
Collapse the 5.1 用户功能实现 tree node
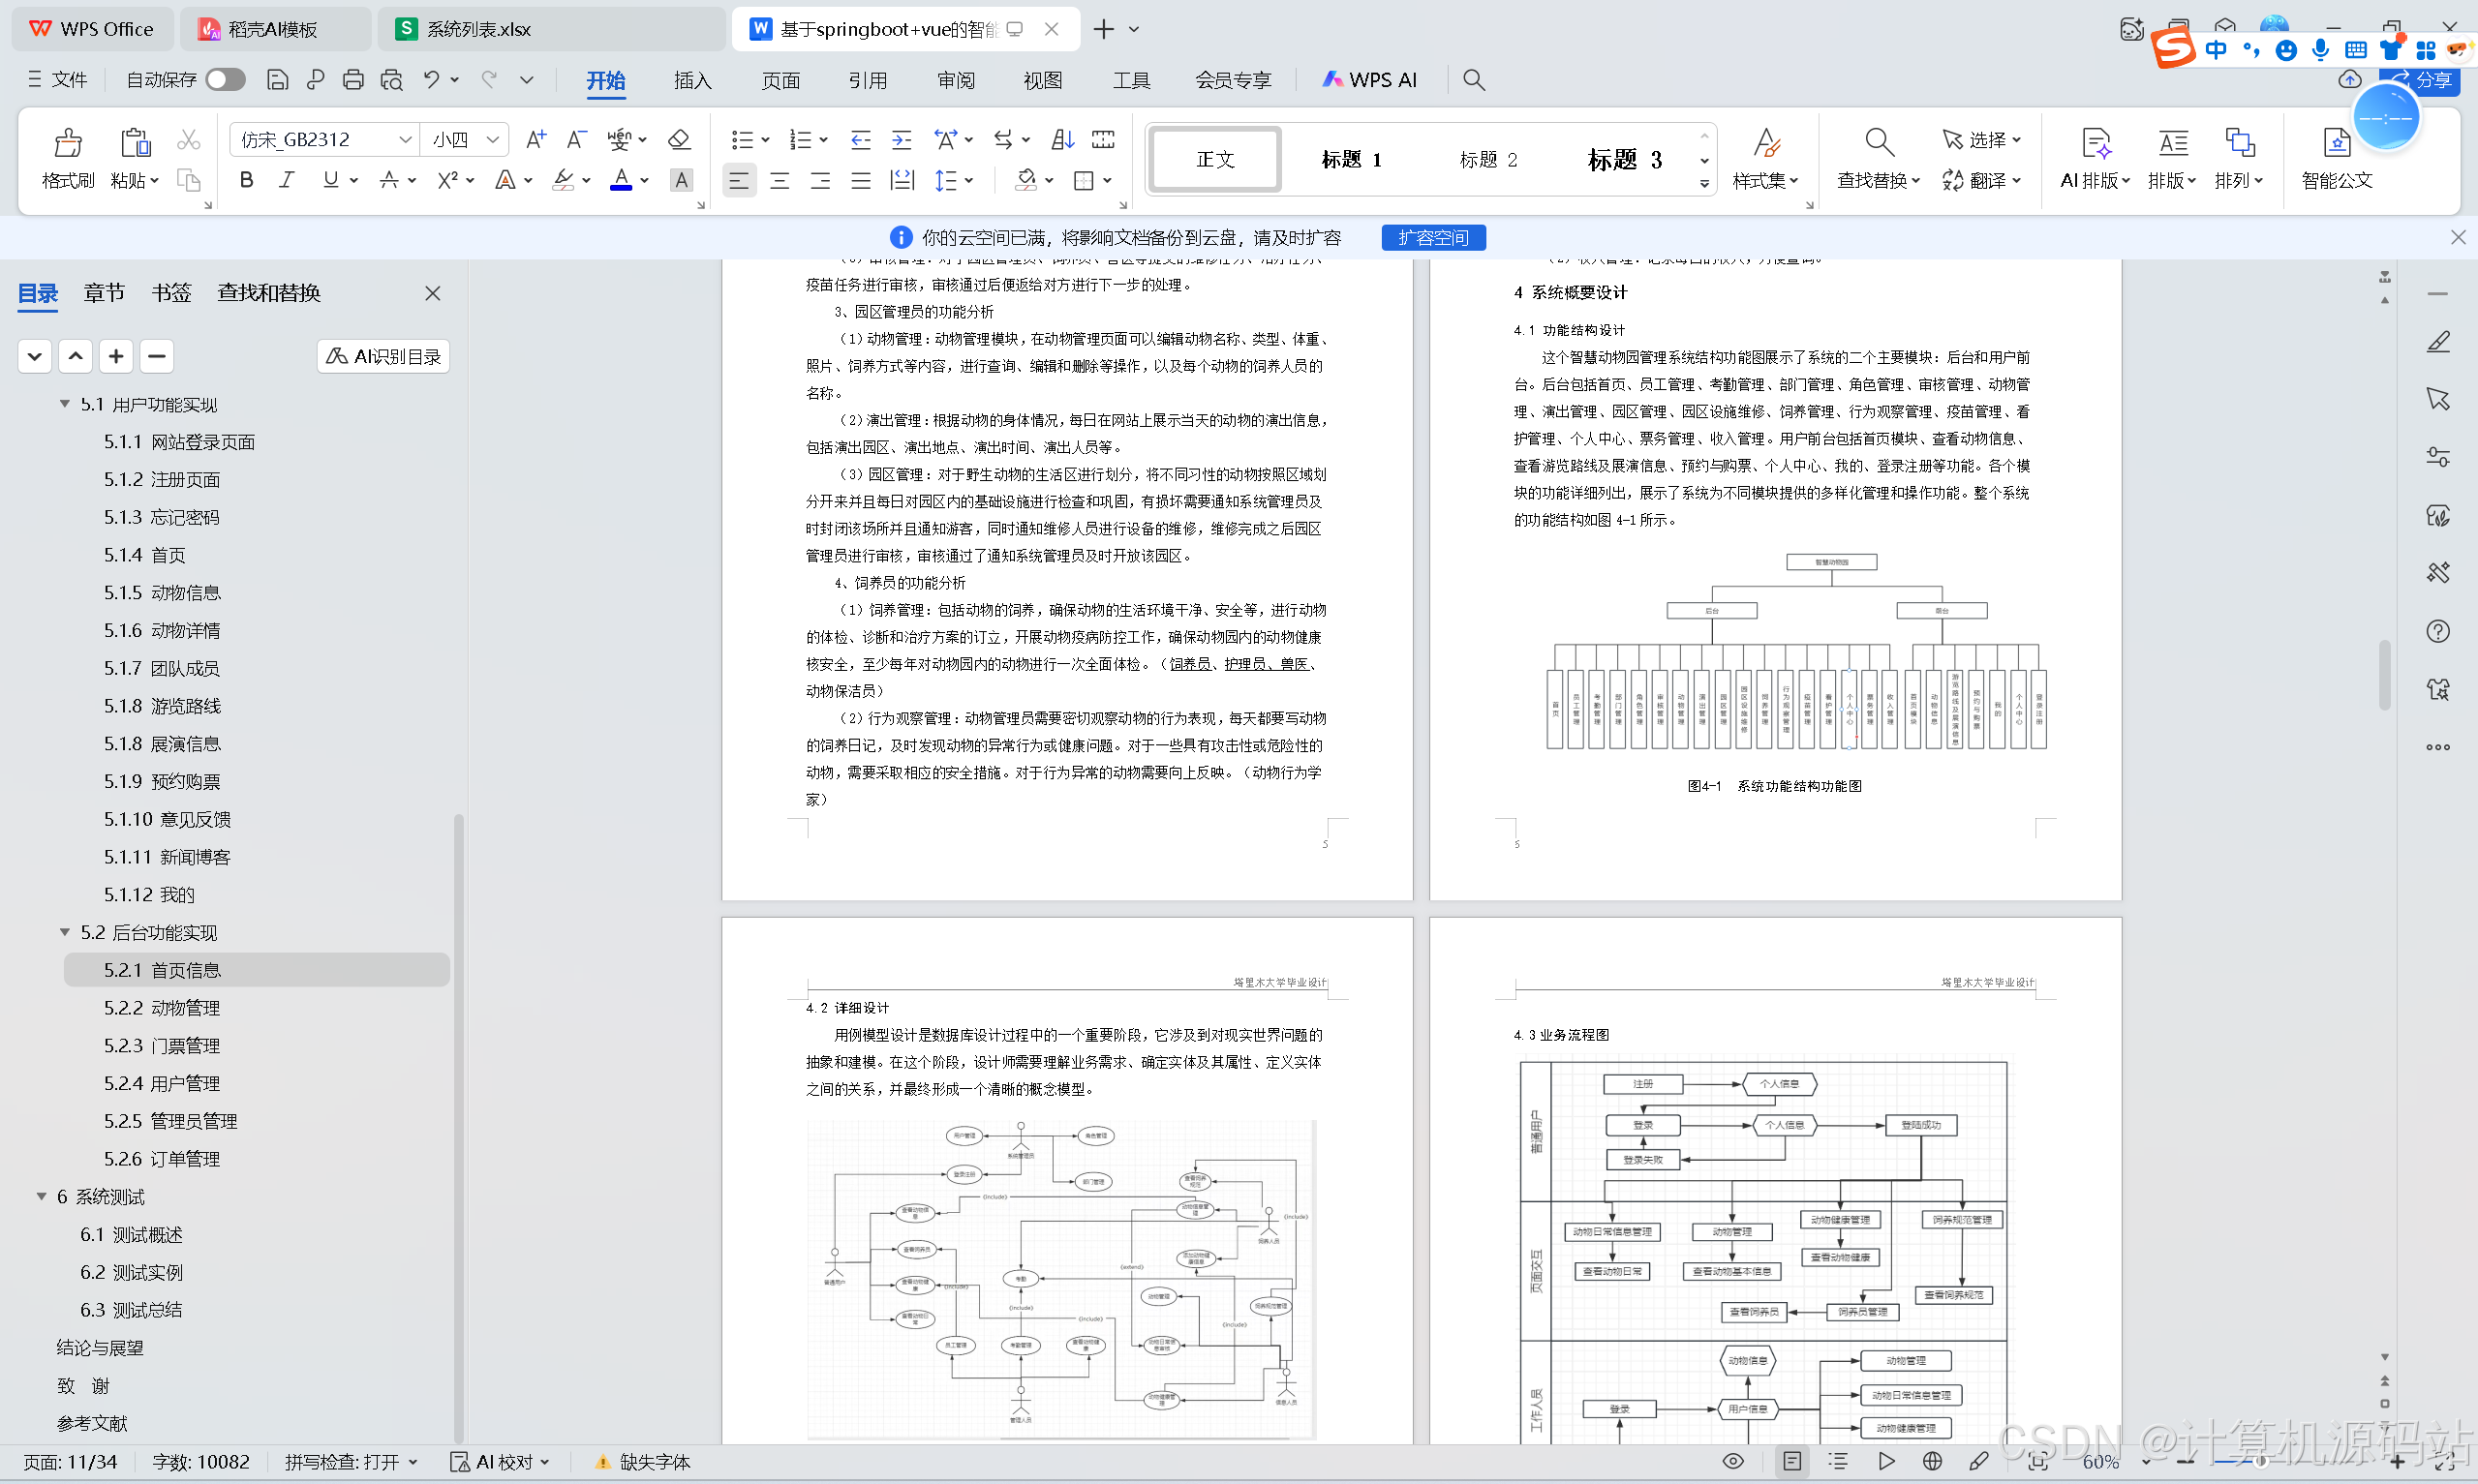point(65,404)
